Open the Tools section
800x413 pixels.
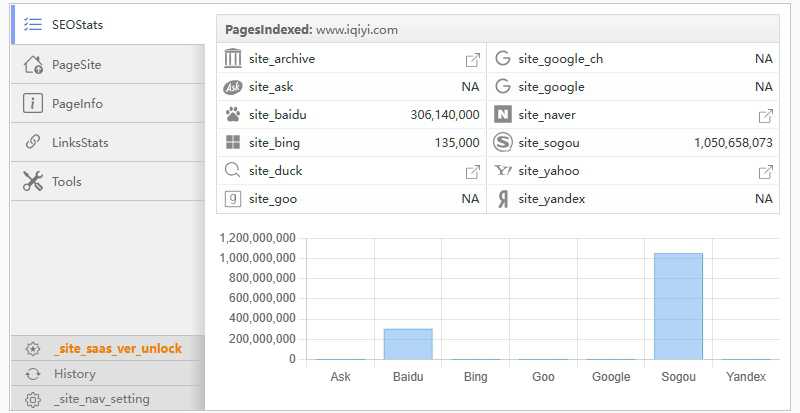click(66, 182)
